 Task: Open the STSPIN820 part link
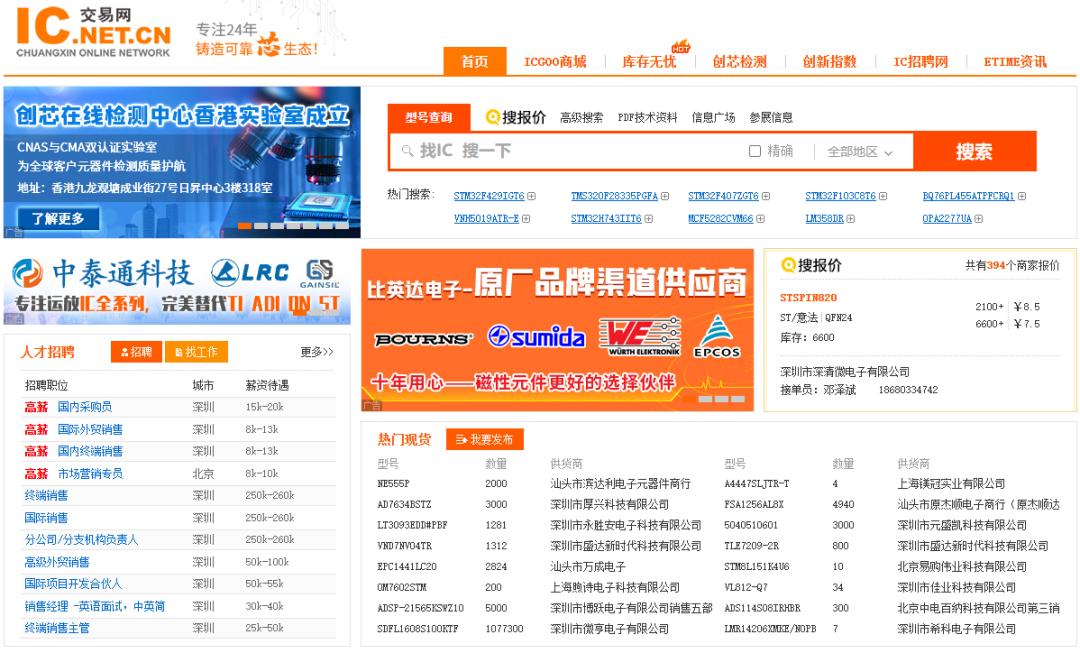click(808, 298)
